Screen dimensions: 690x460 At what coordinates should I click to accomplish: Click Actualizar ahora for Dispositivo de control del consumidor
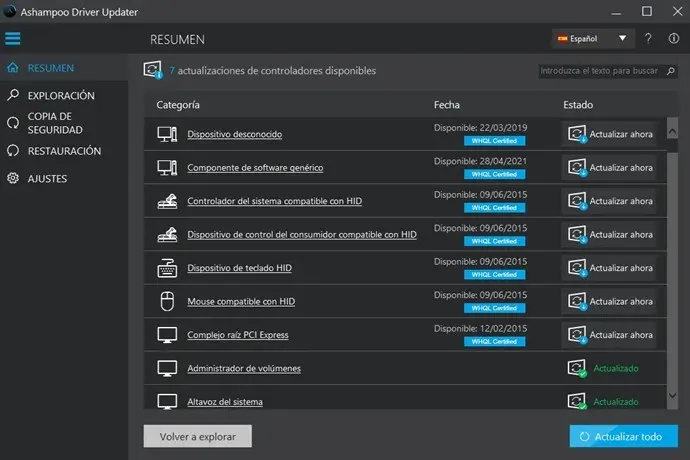click(x=609, y=234)
